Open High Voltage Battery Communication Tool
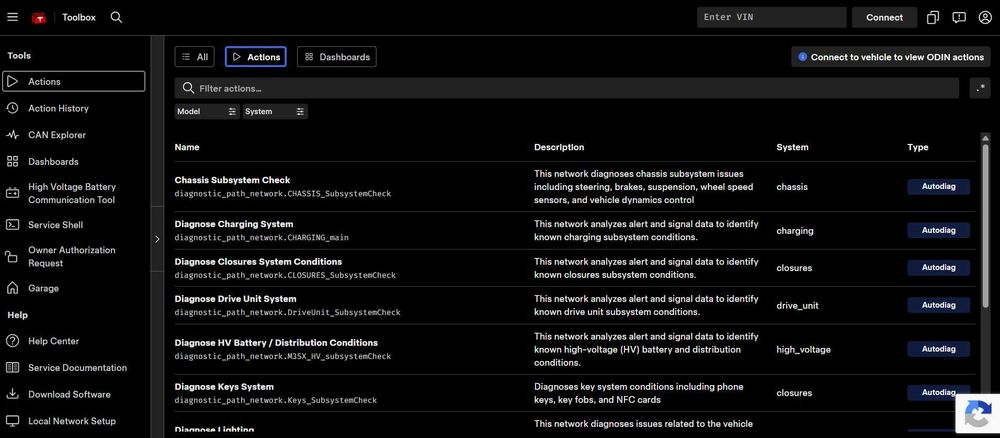The width and height of the screenshot is (1000, 438). coord(74,193)
